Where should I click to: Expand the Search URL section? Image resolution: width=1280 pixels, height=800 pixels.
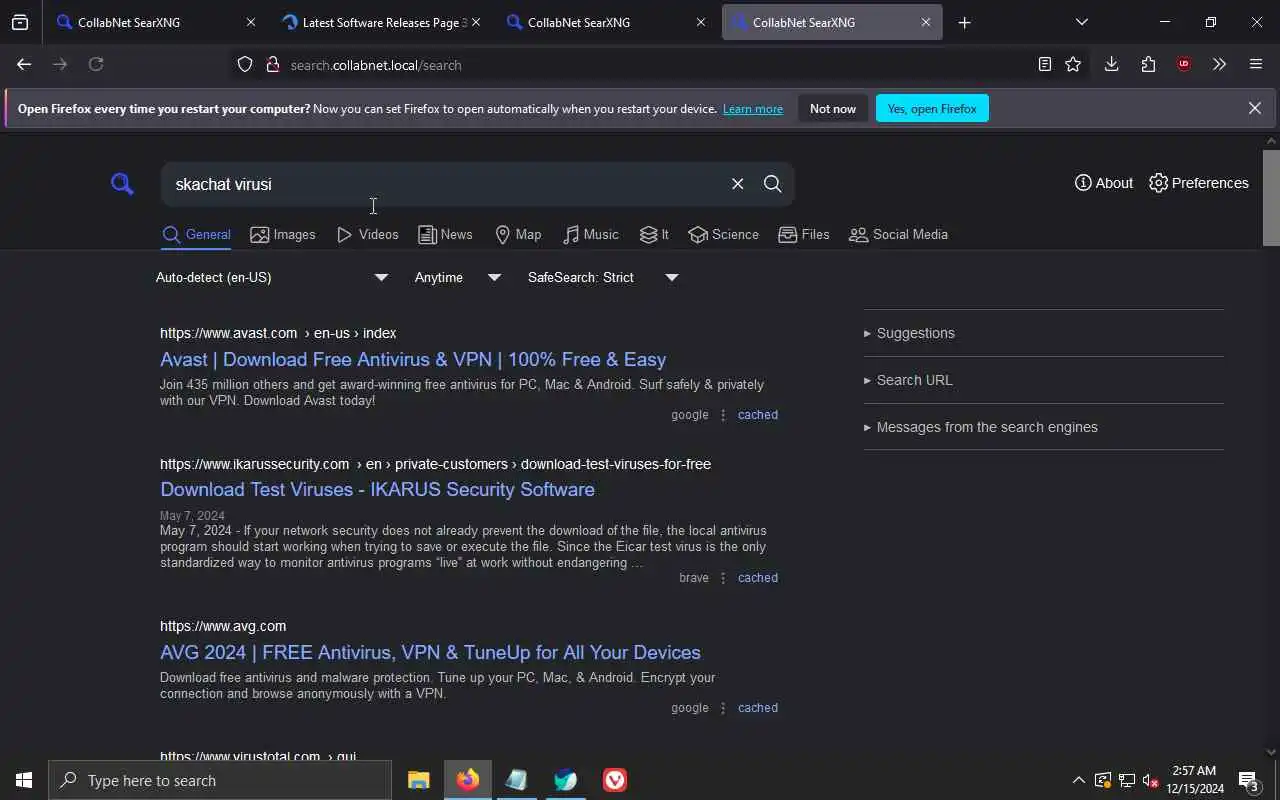coord(1043,380)
